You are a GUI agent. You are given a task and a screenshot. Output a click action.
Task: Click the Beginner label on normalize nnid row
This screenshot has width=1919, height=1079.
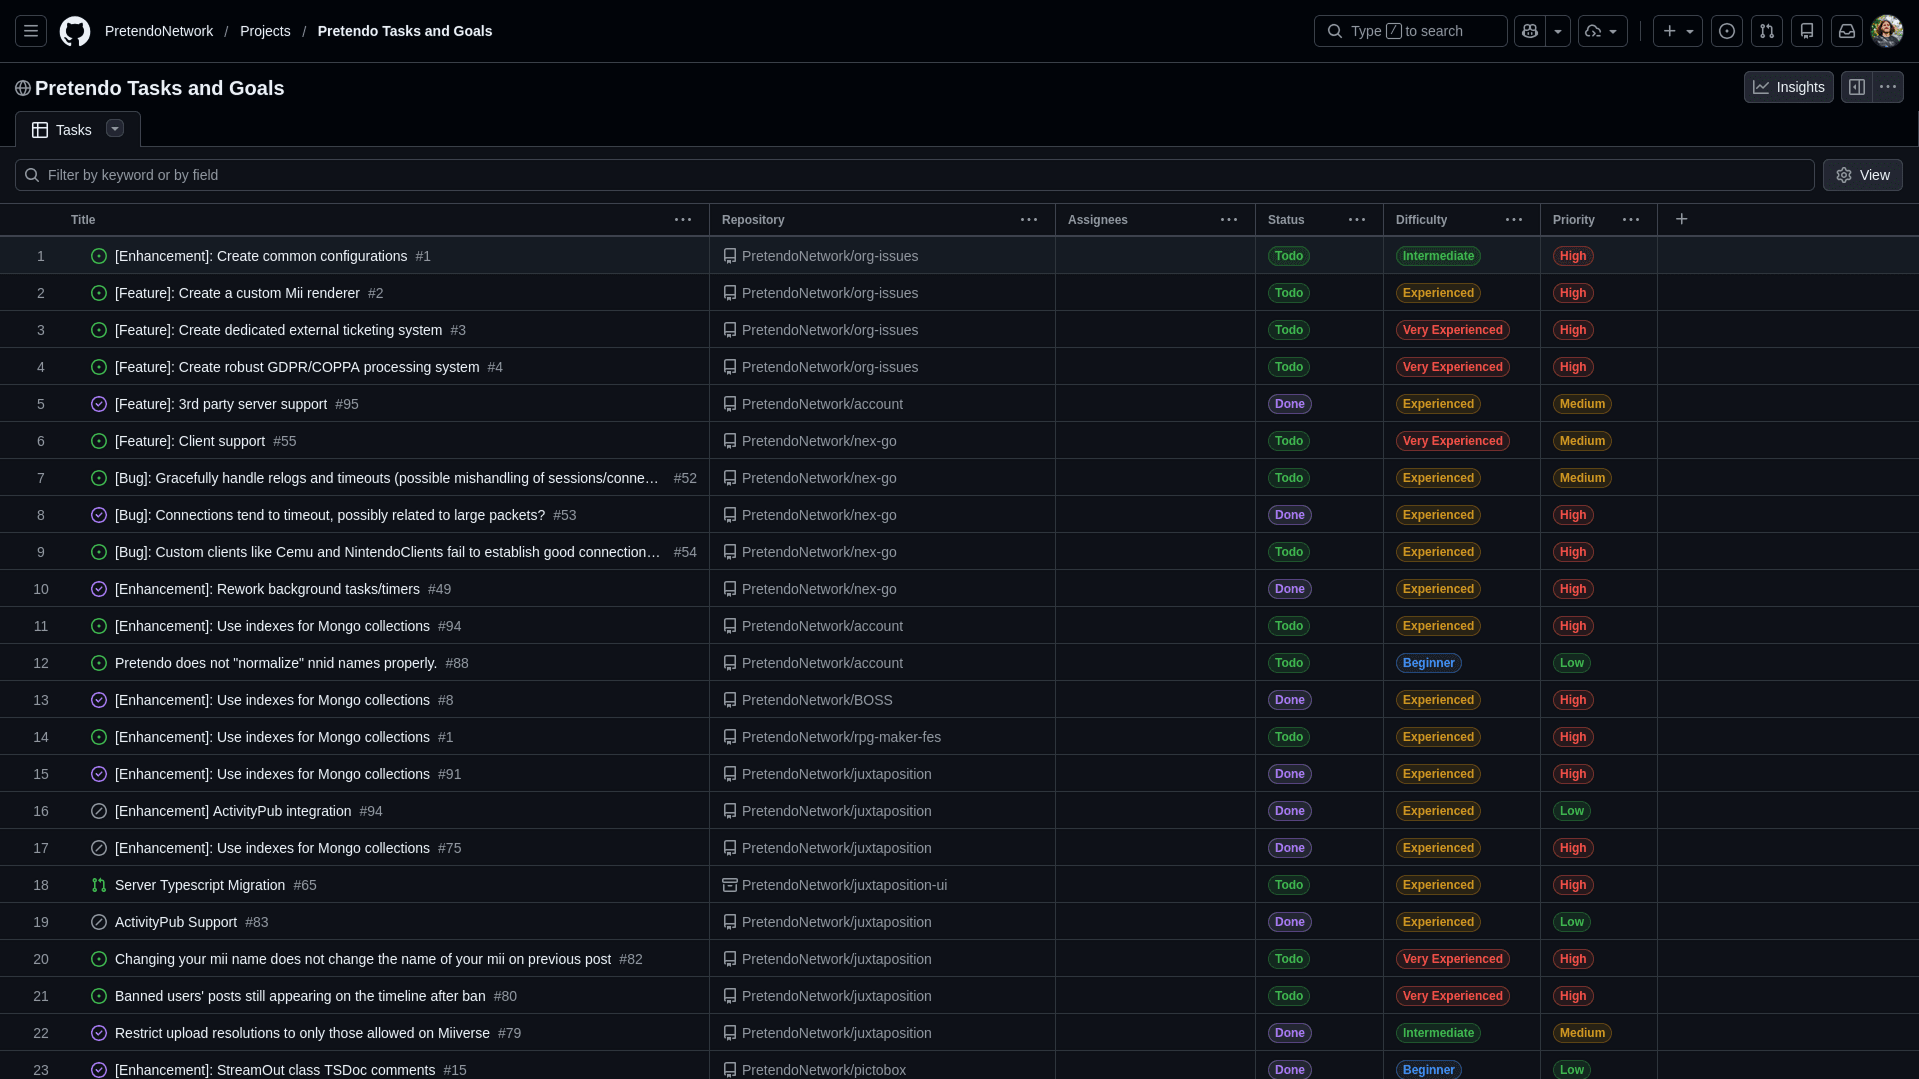[x=1429, y=663]
